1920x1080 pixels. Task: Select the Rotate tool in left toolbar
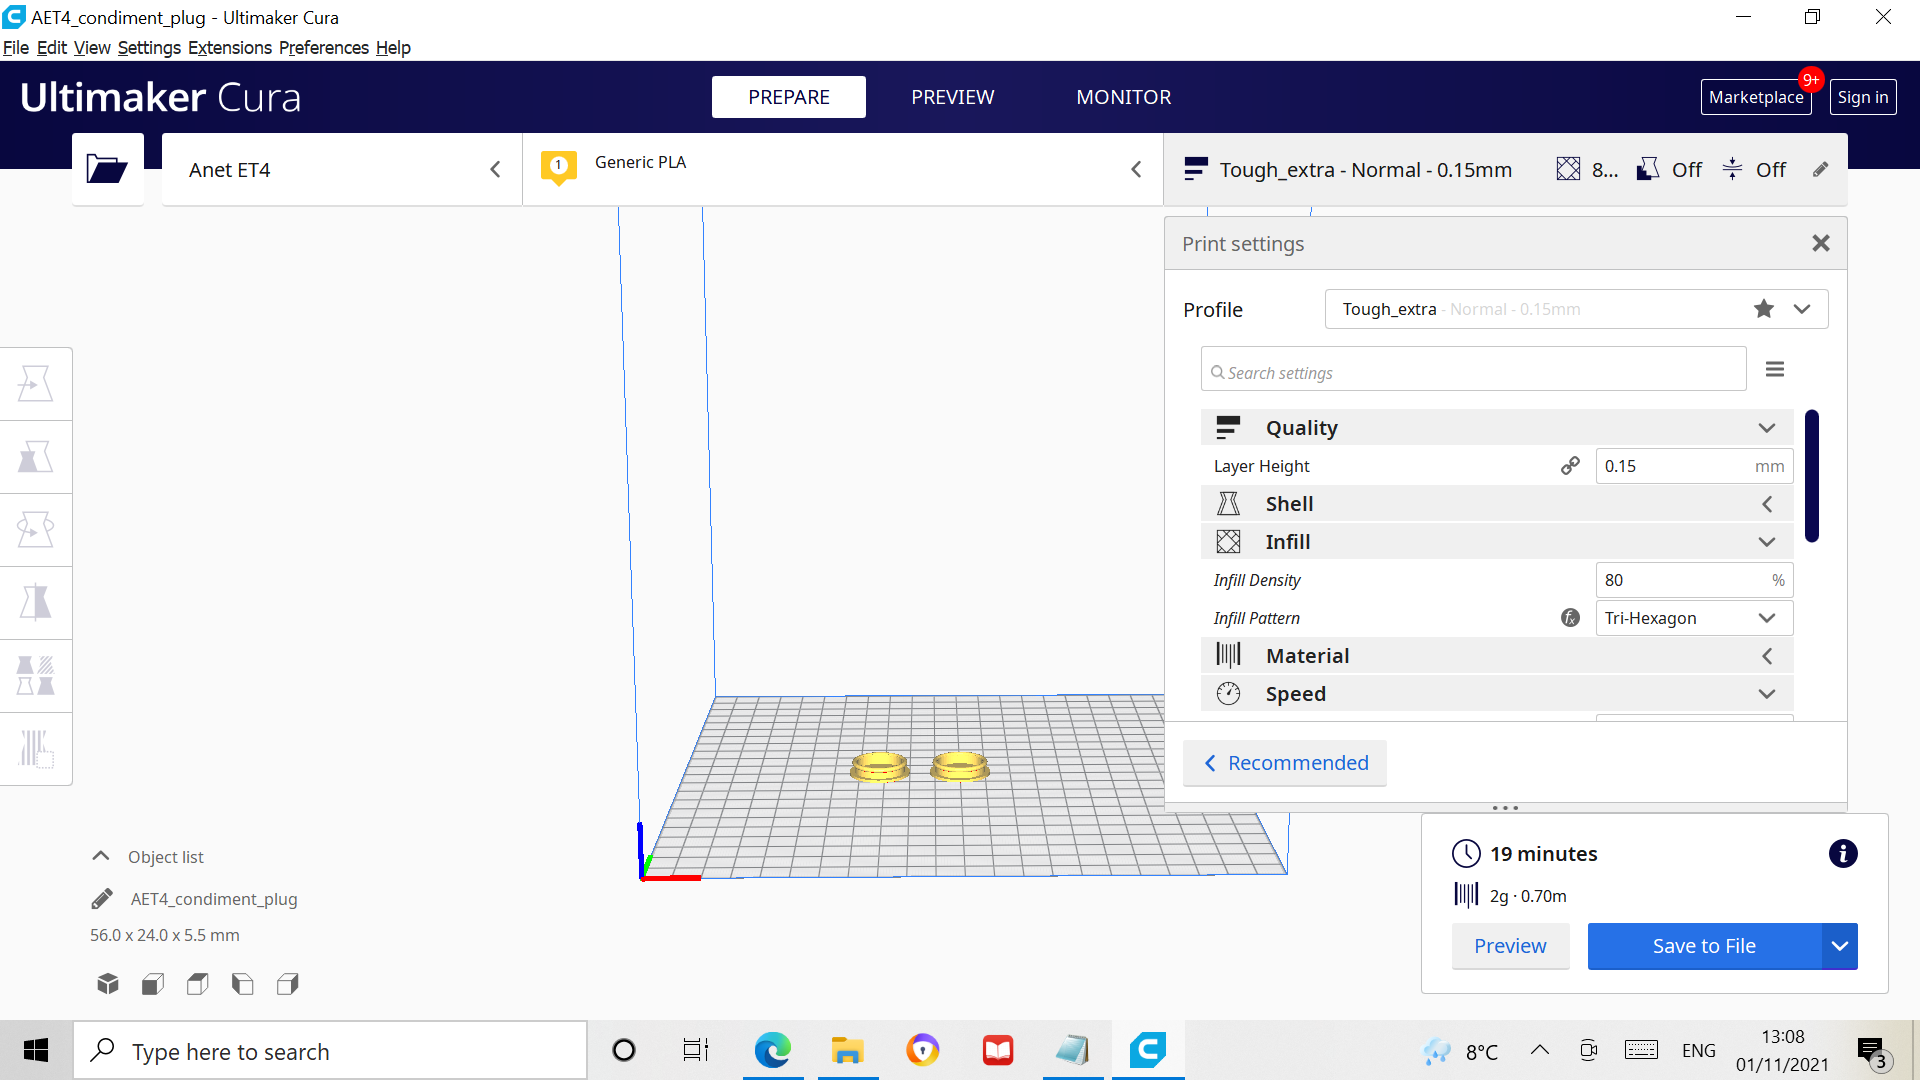pyautogui.click(x=36, y=530)
